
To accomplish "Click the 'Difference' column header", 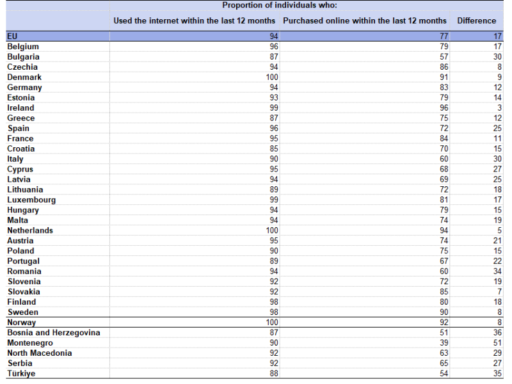I will [476, 21].
